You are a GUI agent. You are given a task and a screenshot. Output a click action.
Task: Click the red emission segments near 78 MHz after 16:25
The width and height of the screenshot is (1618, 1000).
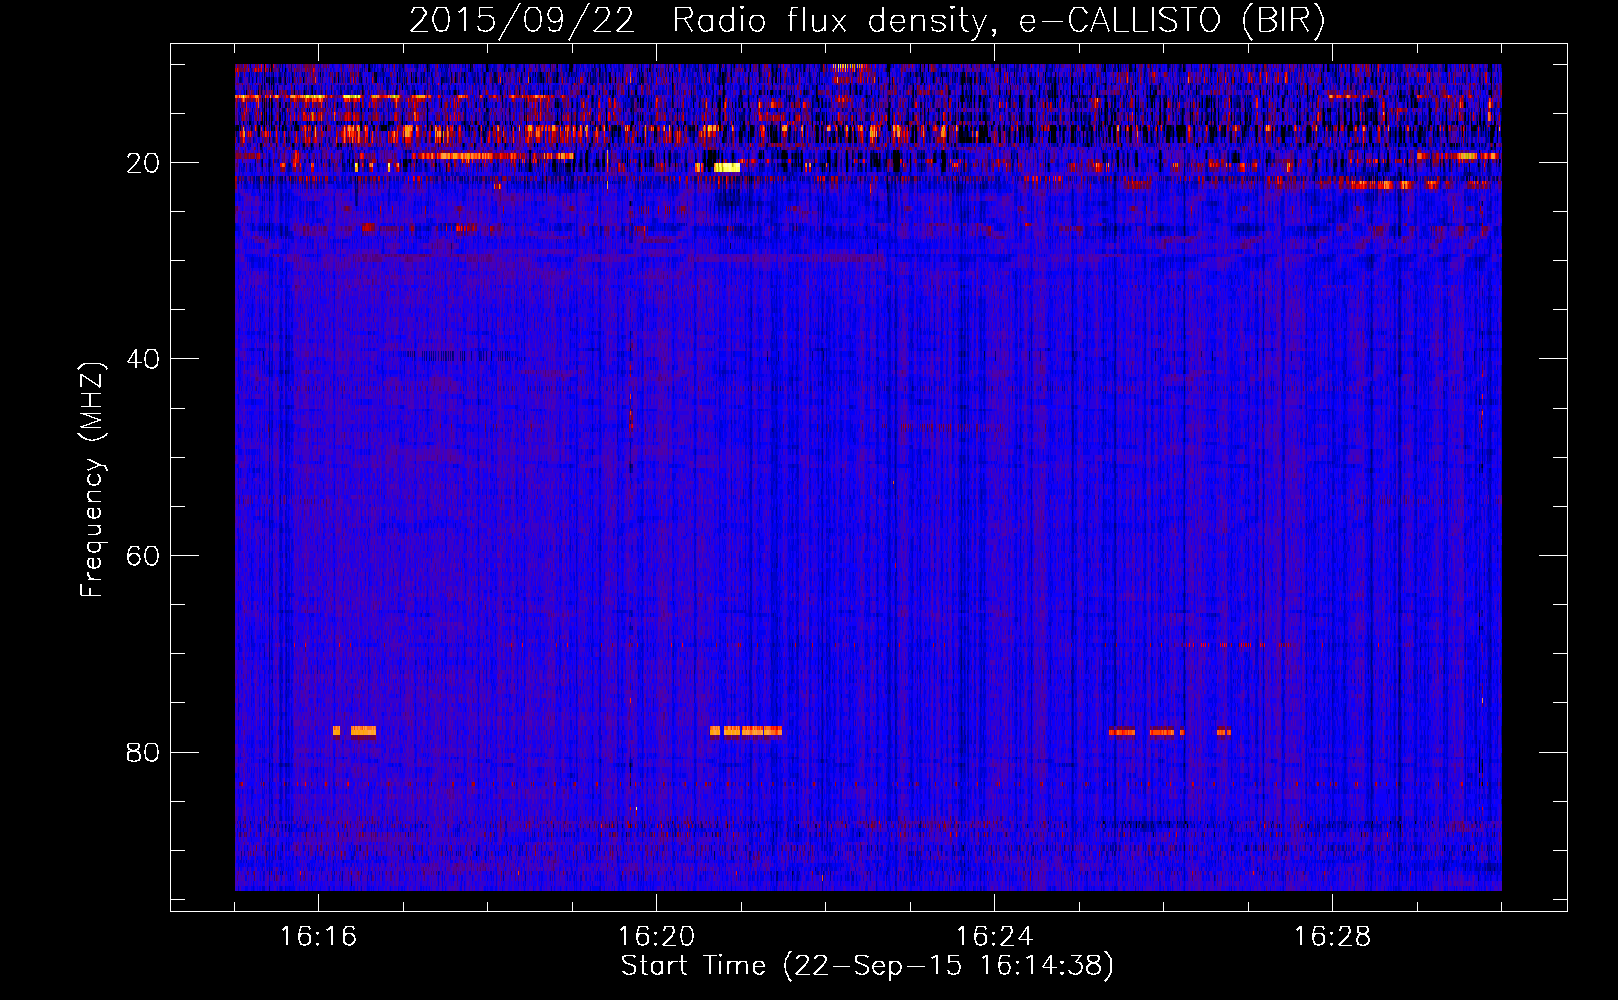tap(1170, 732)
